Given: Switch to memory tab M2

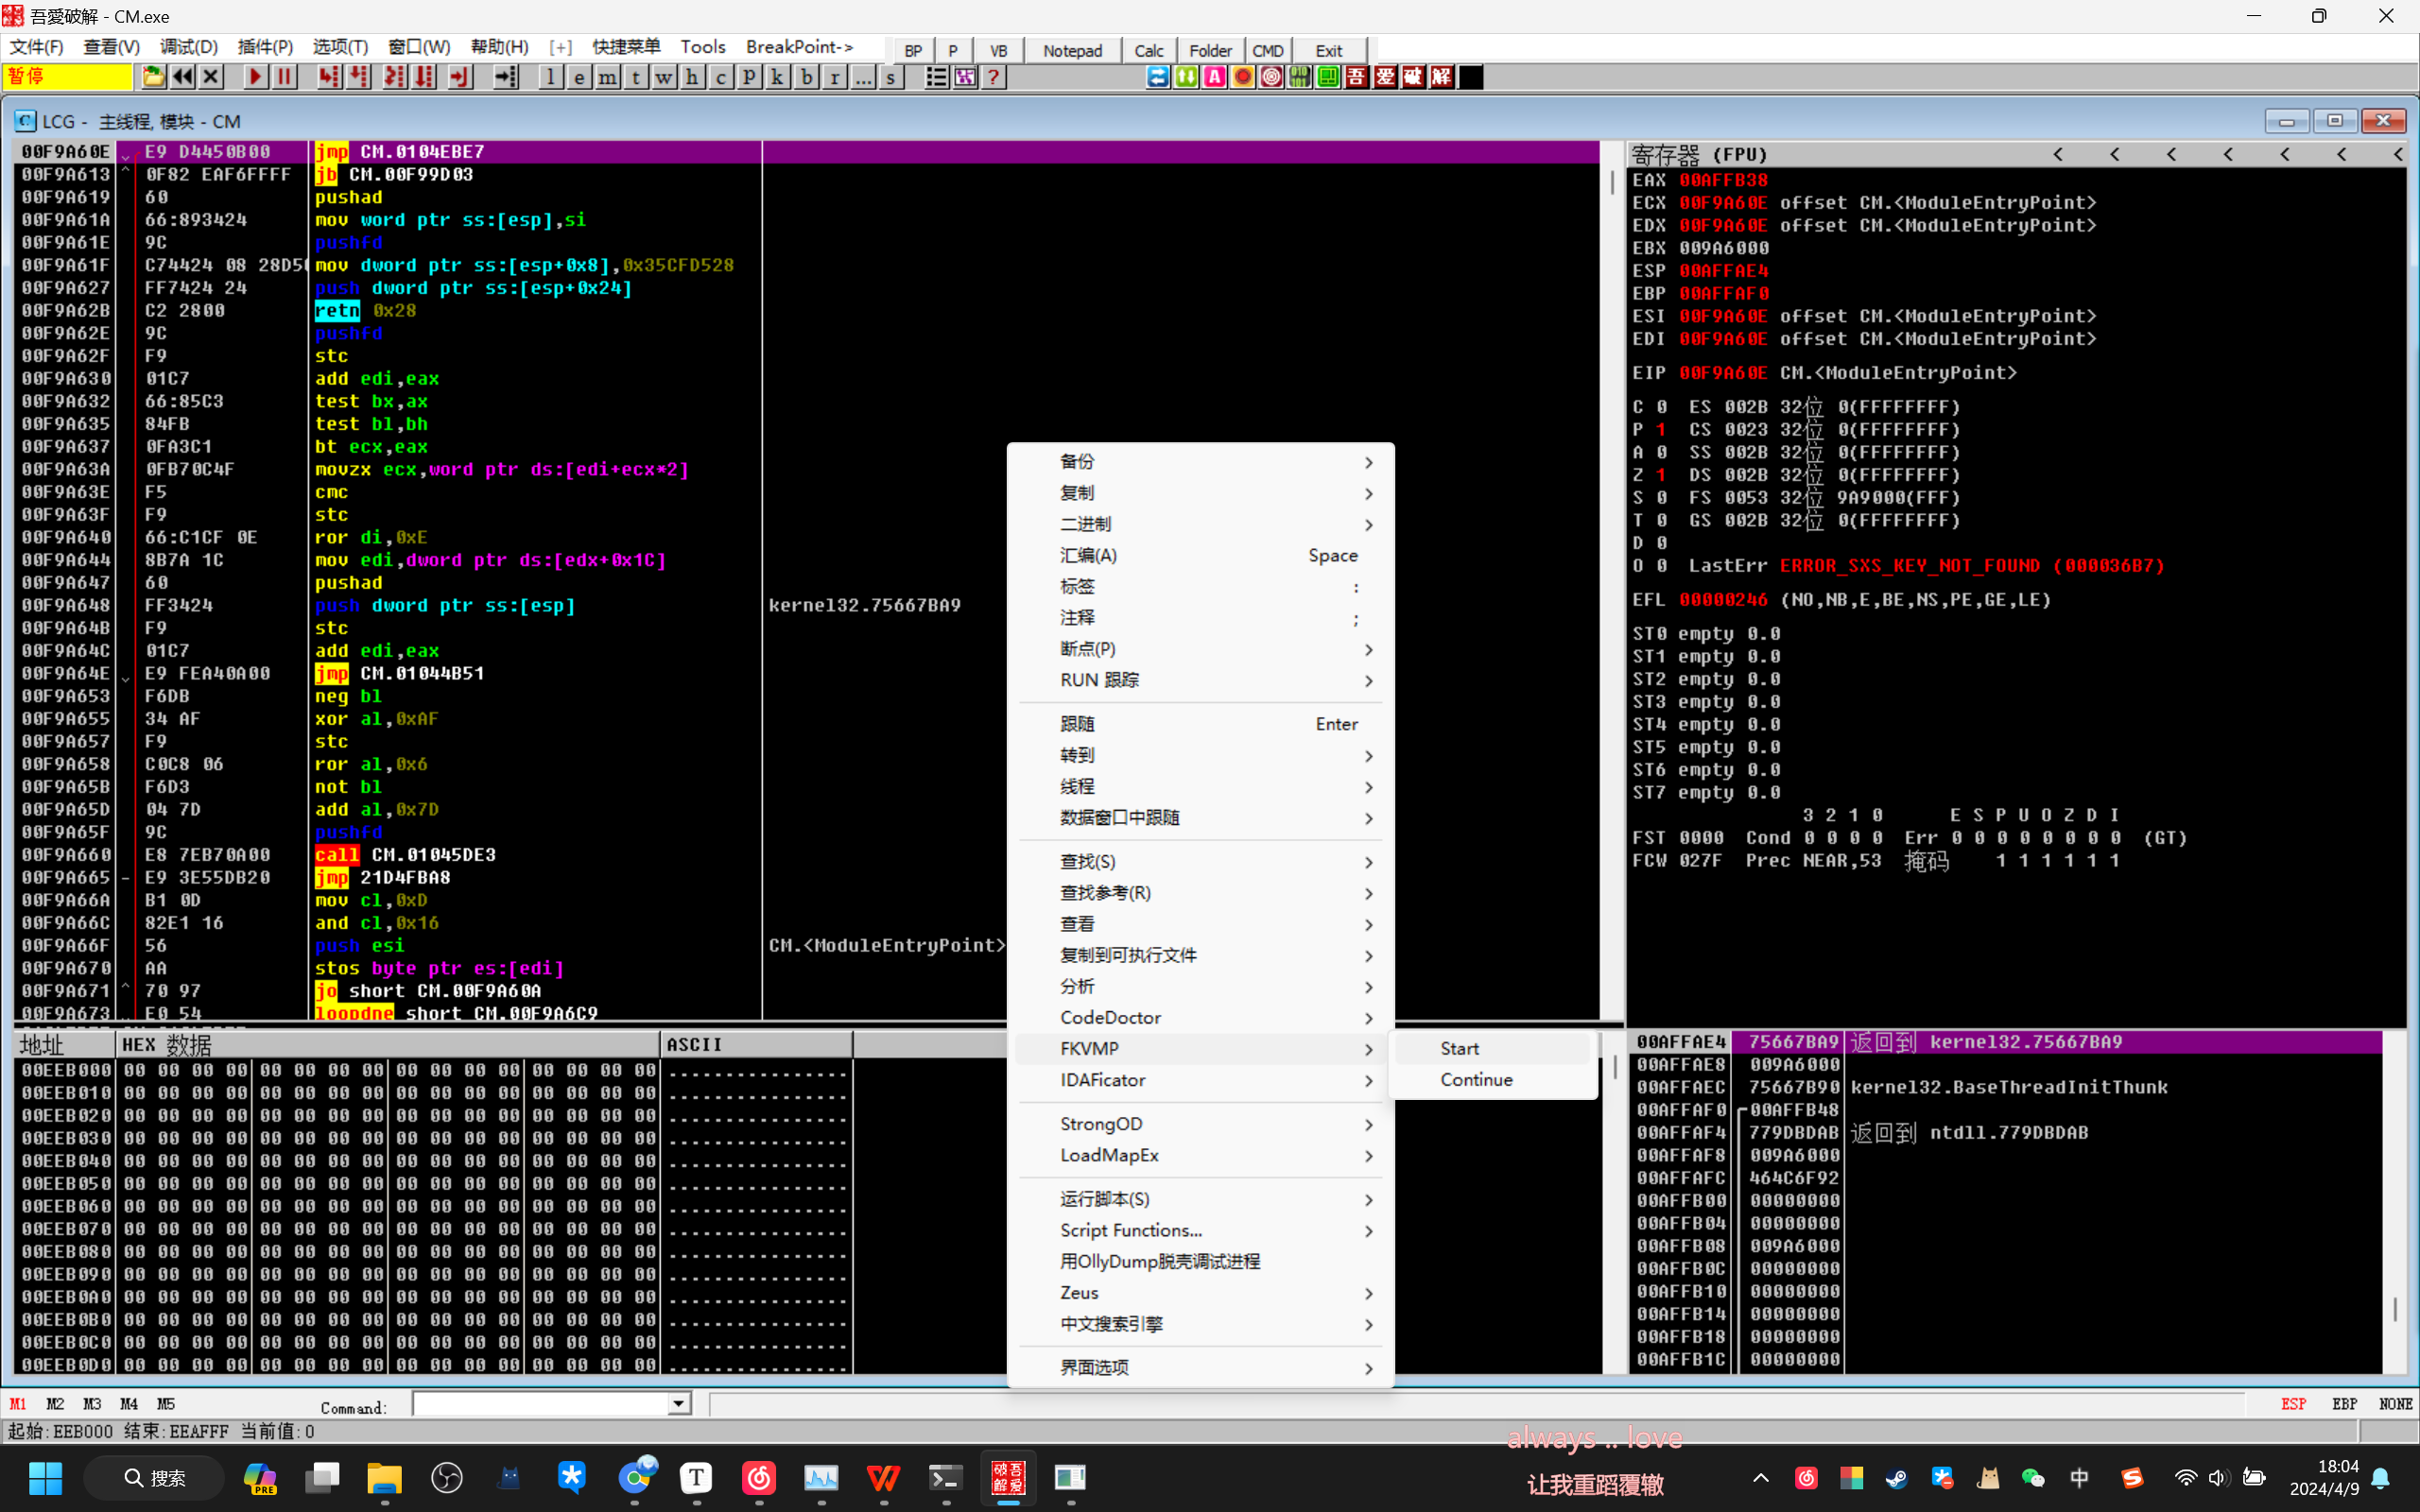Looking at the screenshot, I should (x=56, y=1404).
